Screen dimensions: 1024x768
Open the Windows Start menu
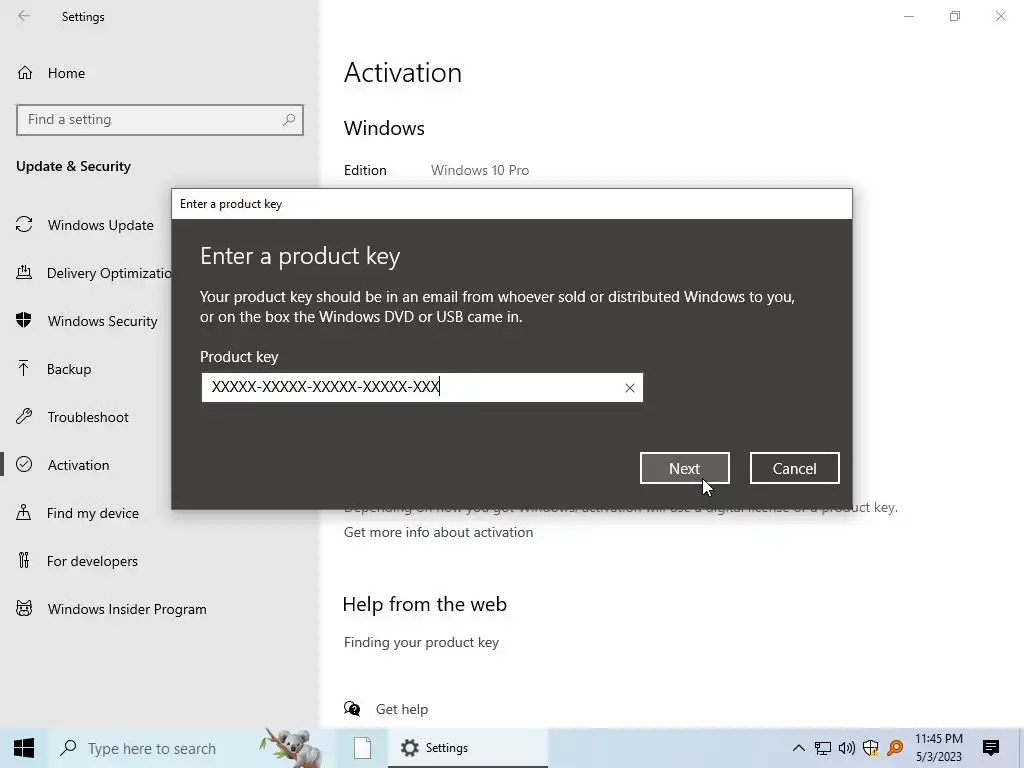(x=24, y=748)
